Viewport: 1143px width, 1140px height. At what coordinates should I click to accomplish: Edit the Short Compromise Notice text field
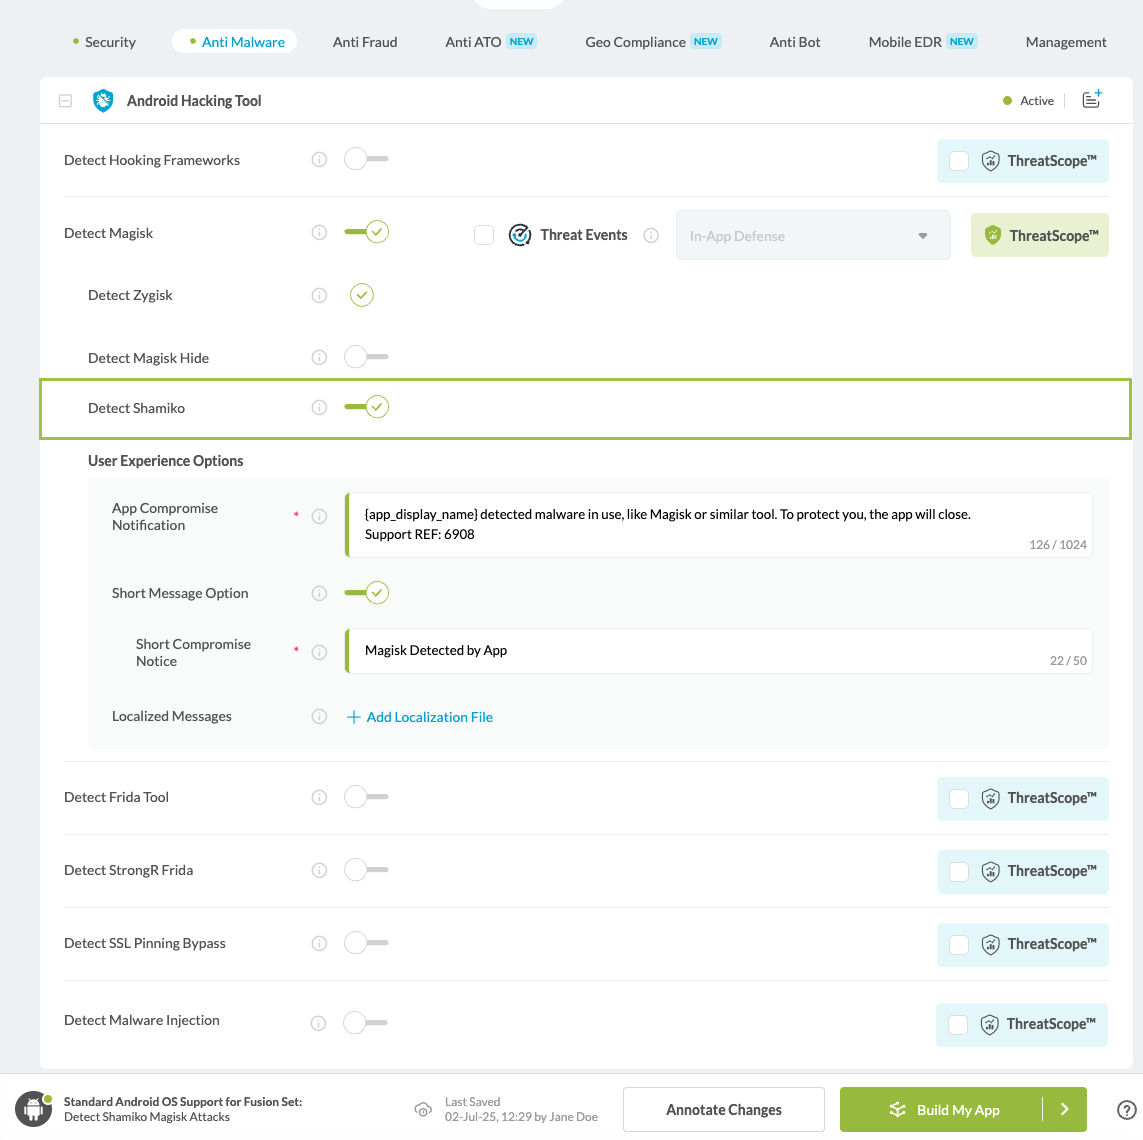[x=700, y=651]
